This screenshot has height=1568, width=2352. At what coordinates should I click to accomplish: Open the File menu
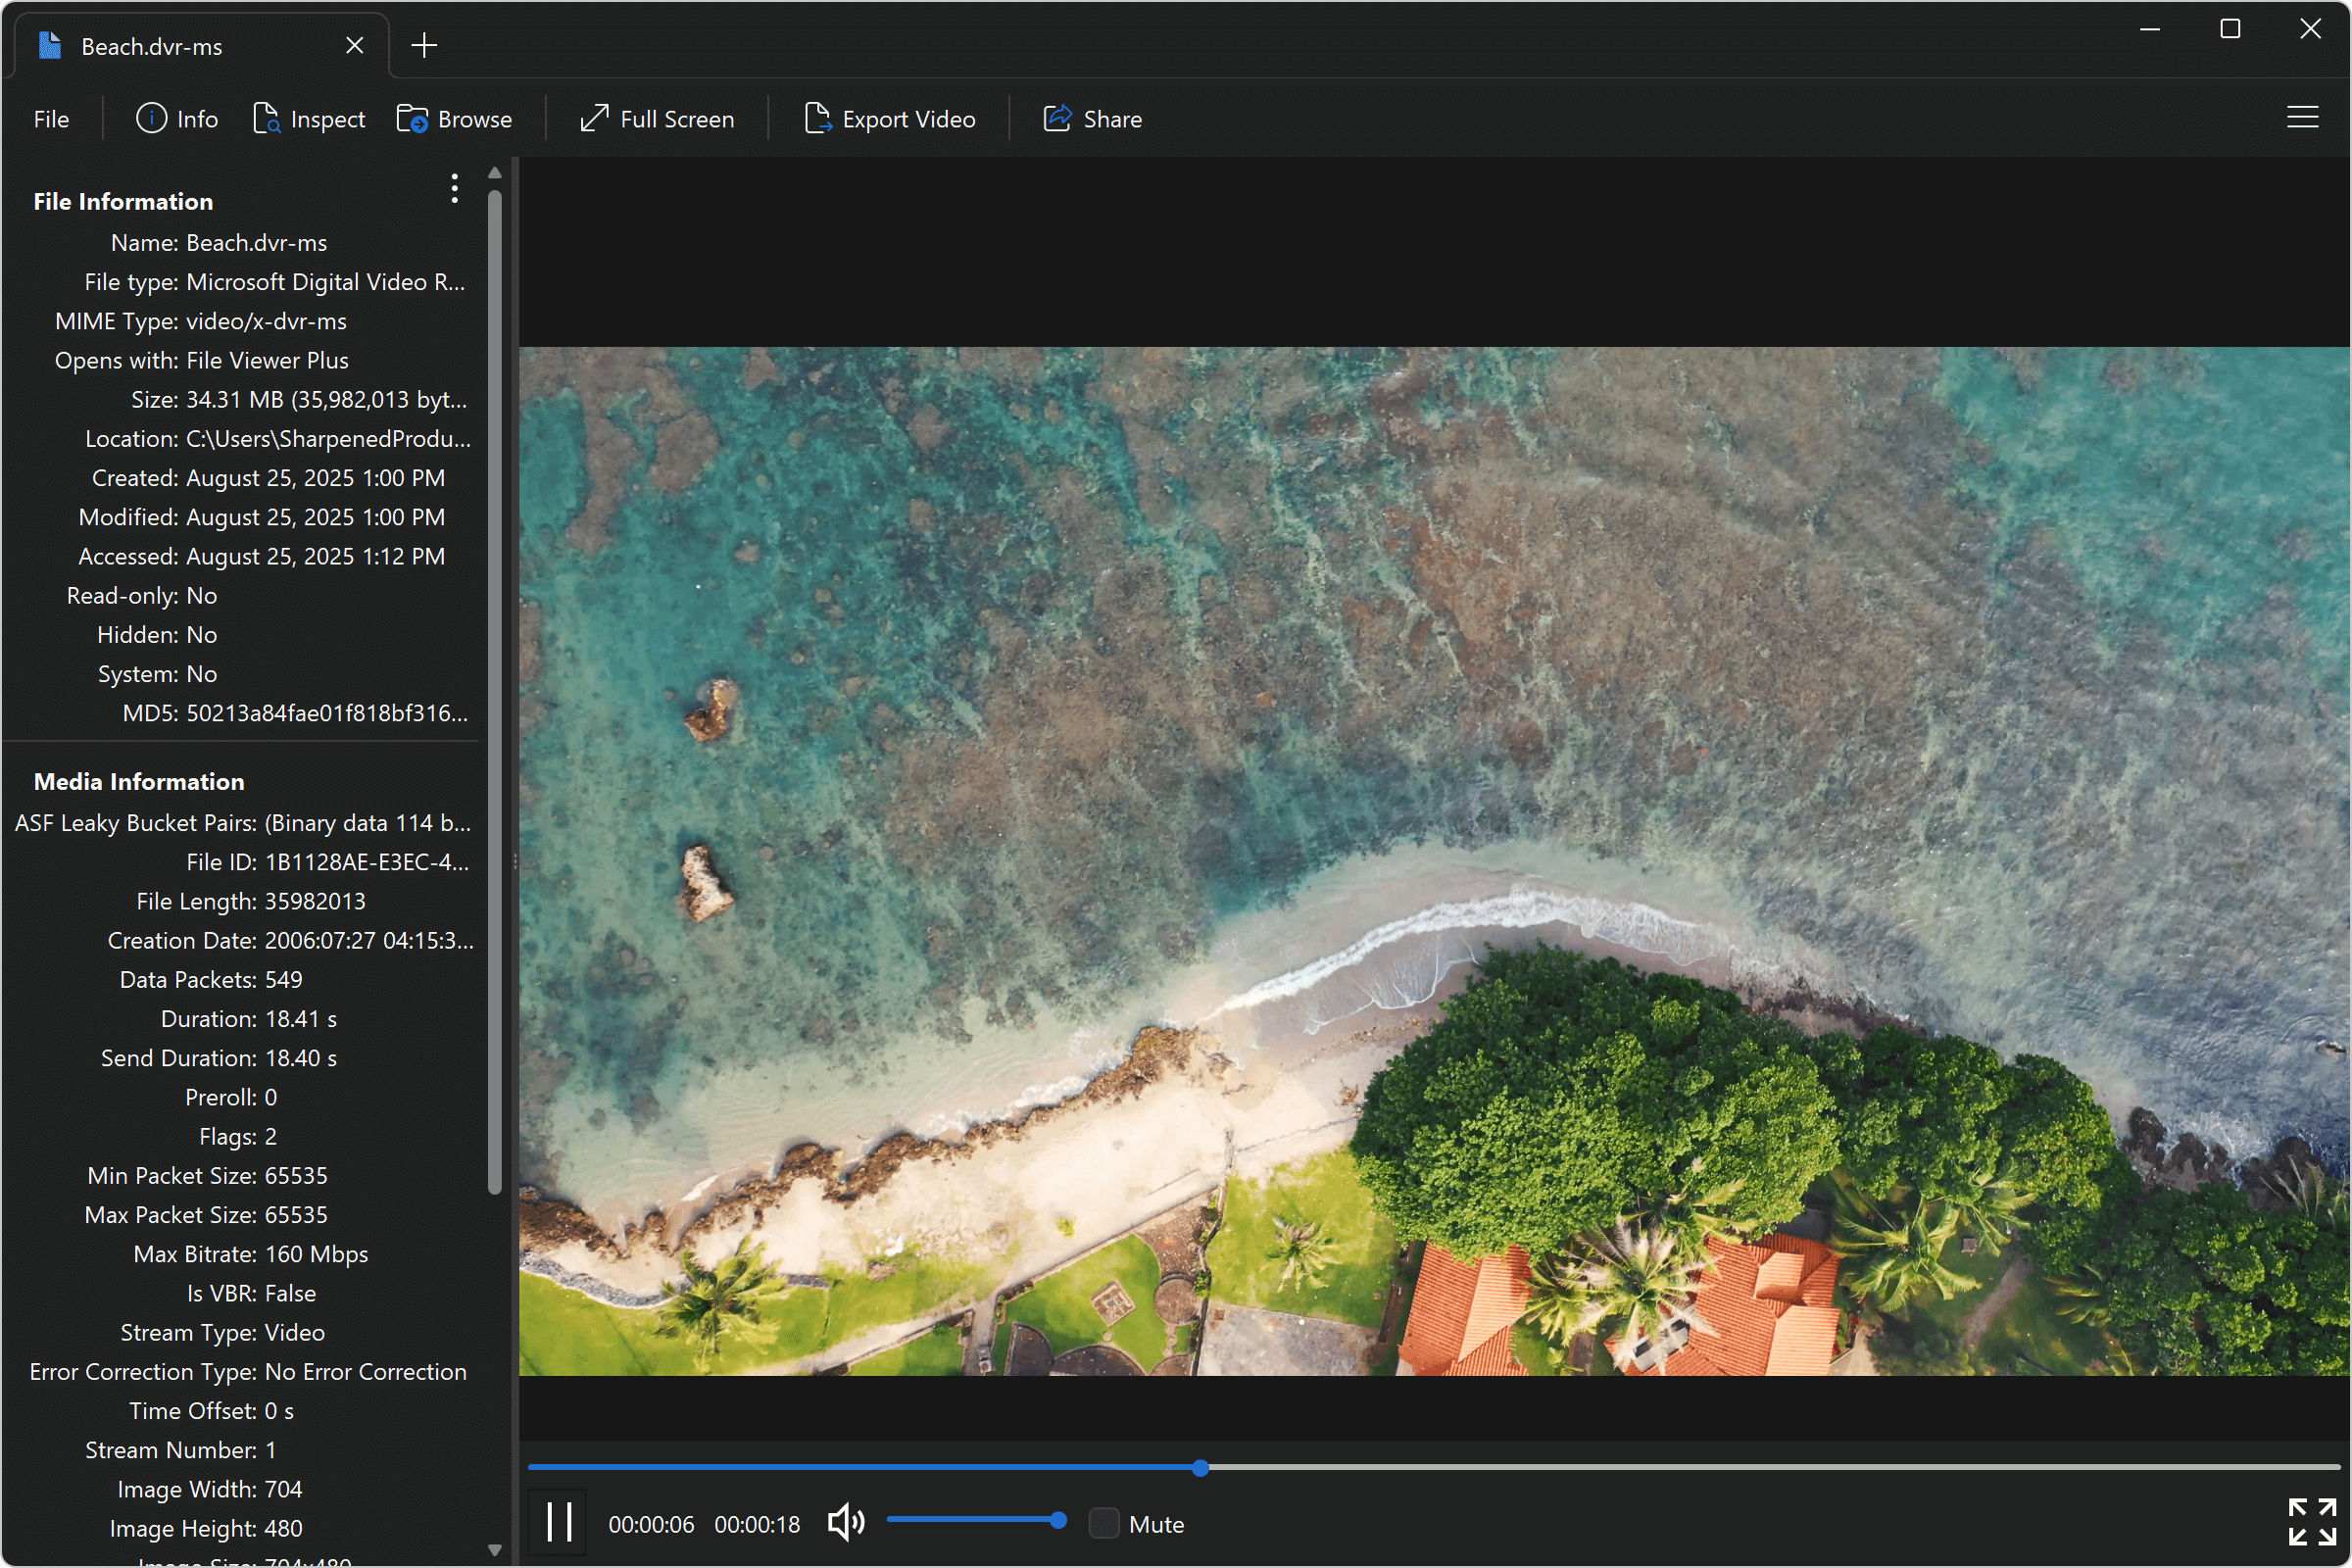click(51, 118)
